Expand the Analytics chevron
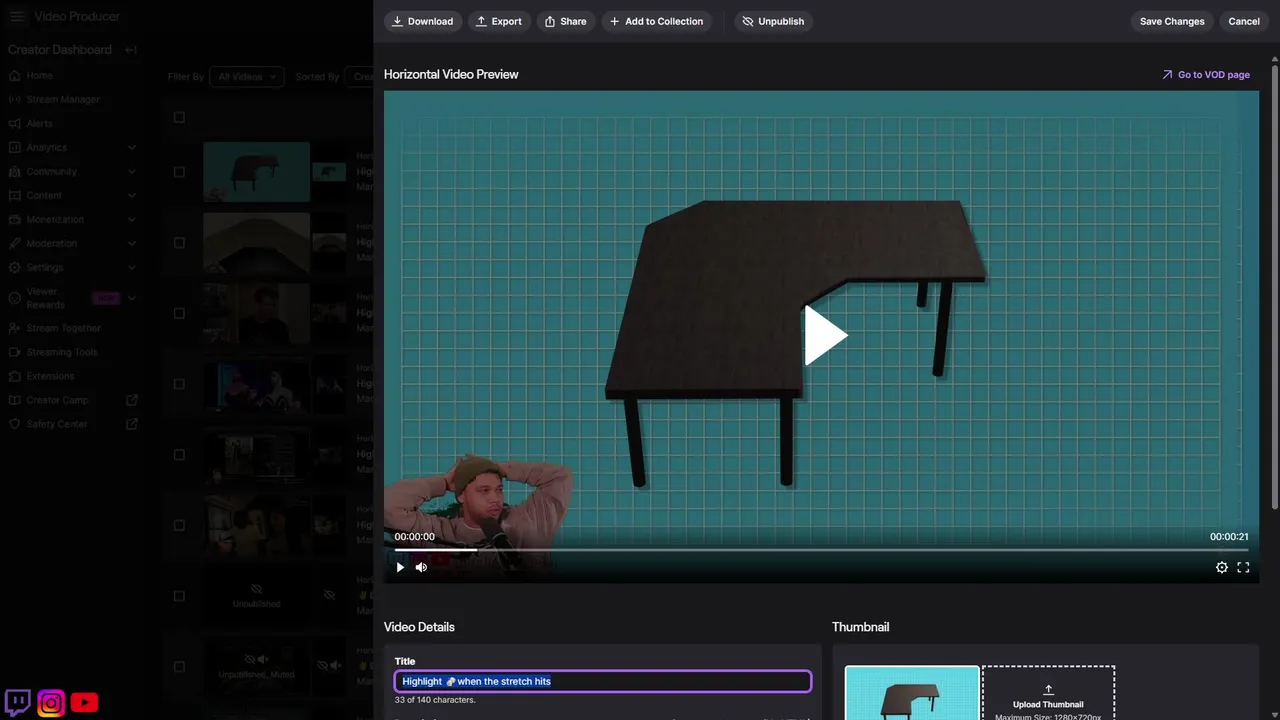Screen dimensions: 1280x720 132,148
